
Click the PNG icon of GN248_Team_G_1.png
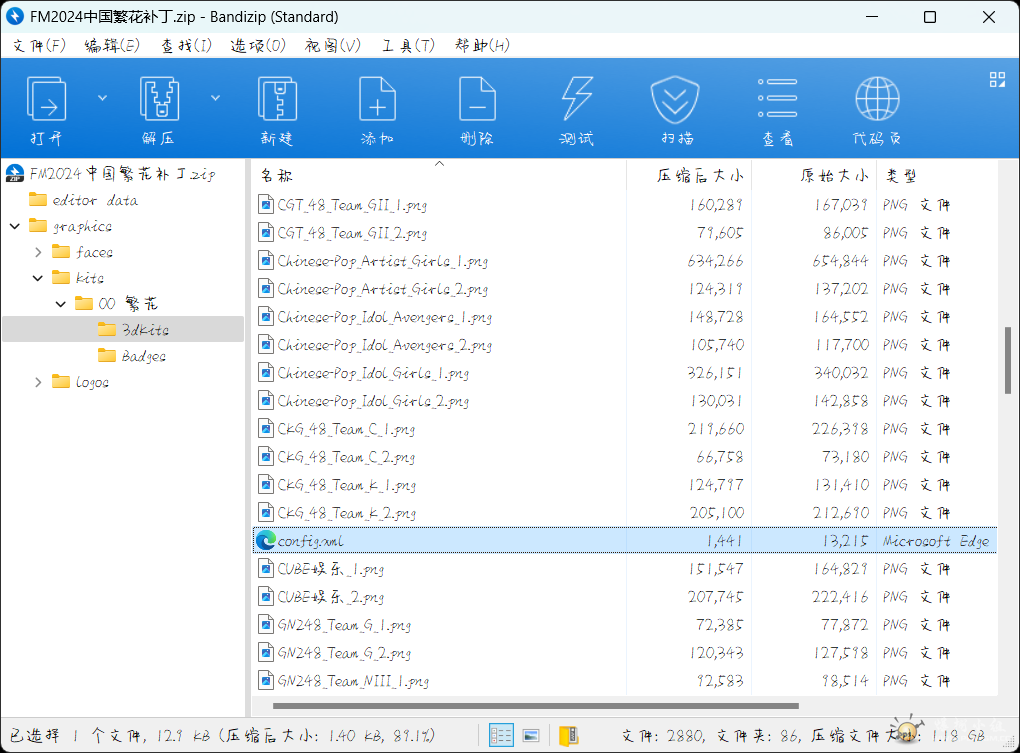point(265,625)
